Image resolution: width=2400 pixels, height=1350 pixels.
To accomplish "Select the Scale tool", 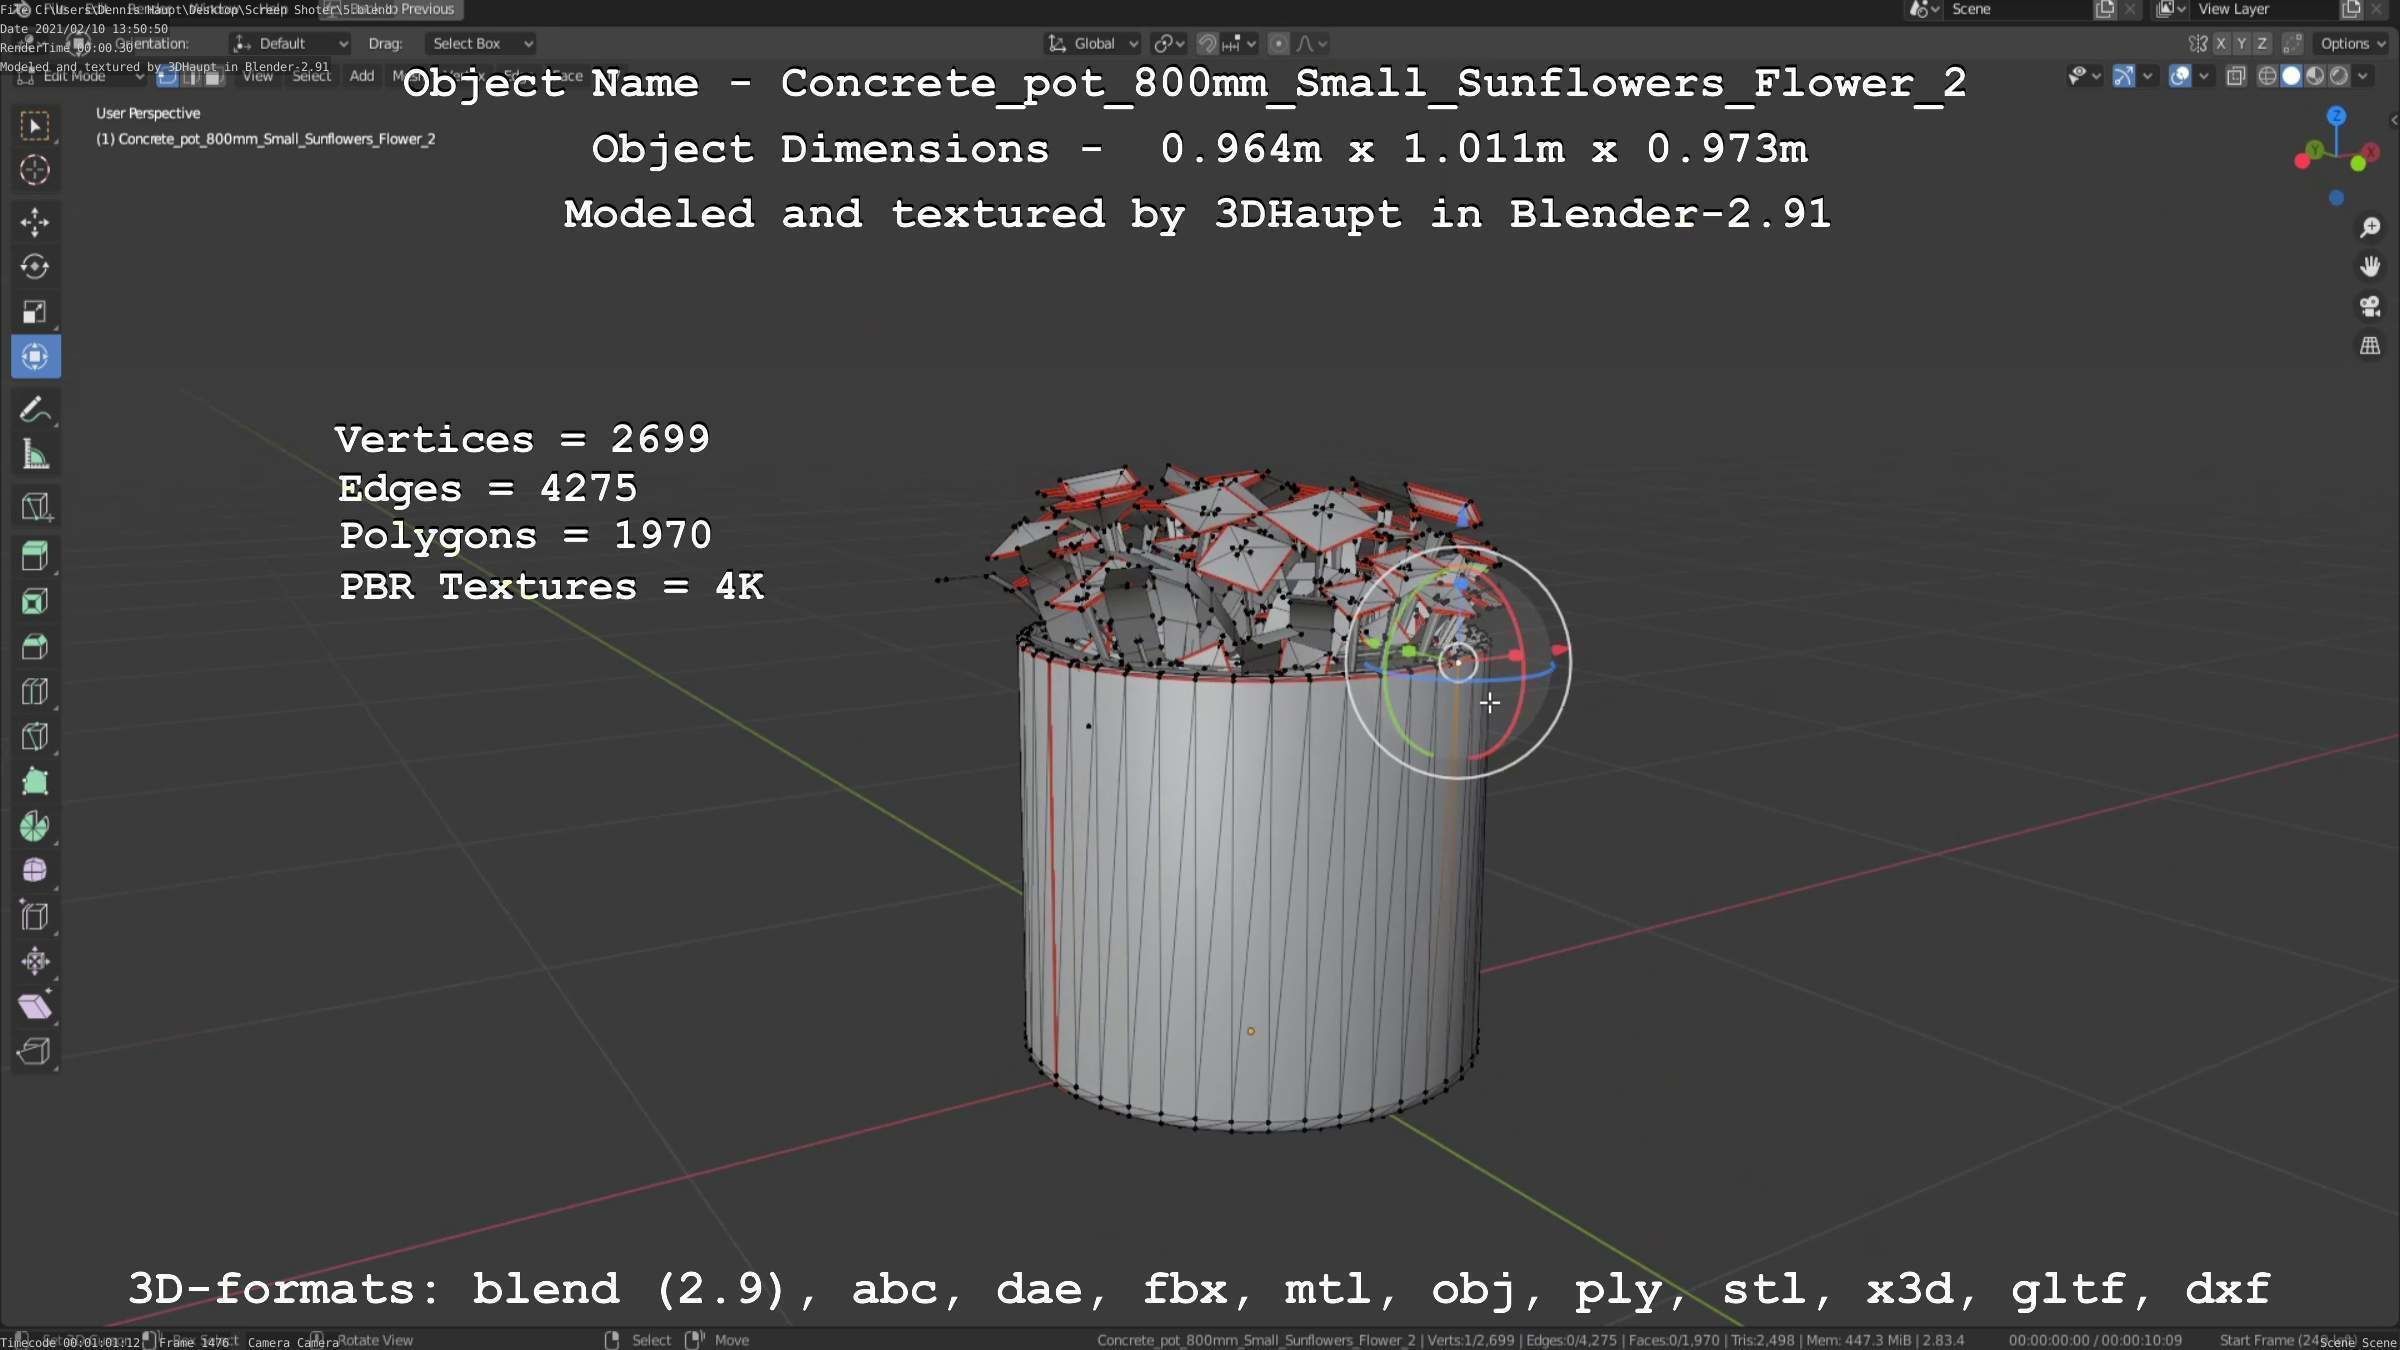I will click(35, 312).
